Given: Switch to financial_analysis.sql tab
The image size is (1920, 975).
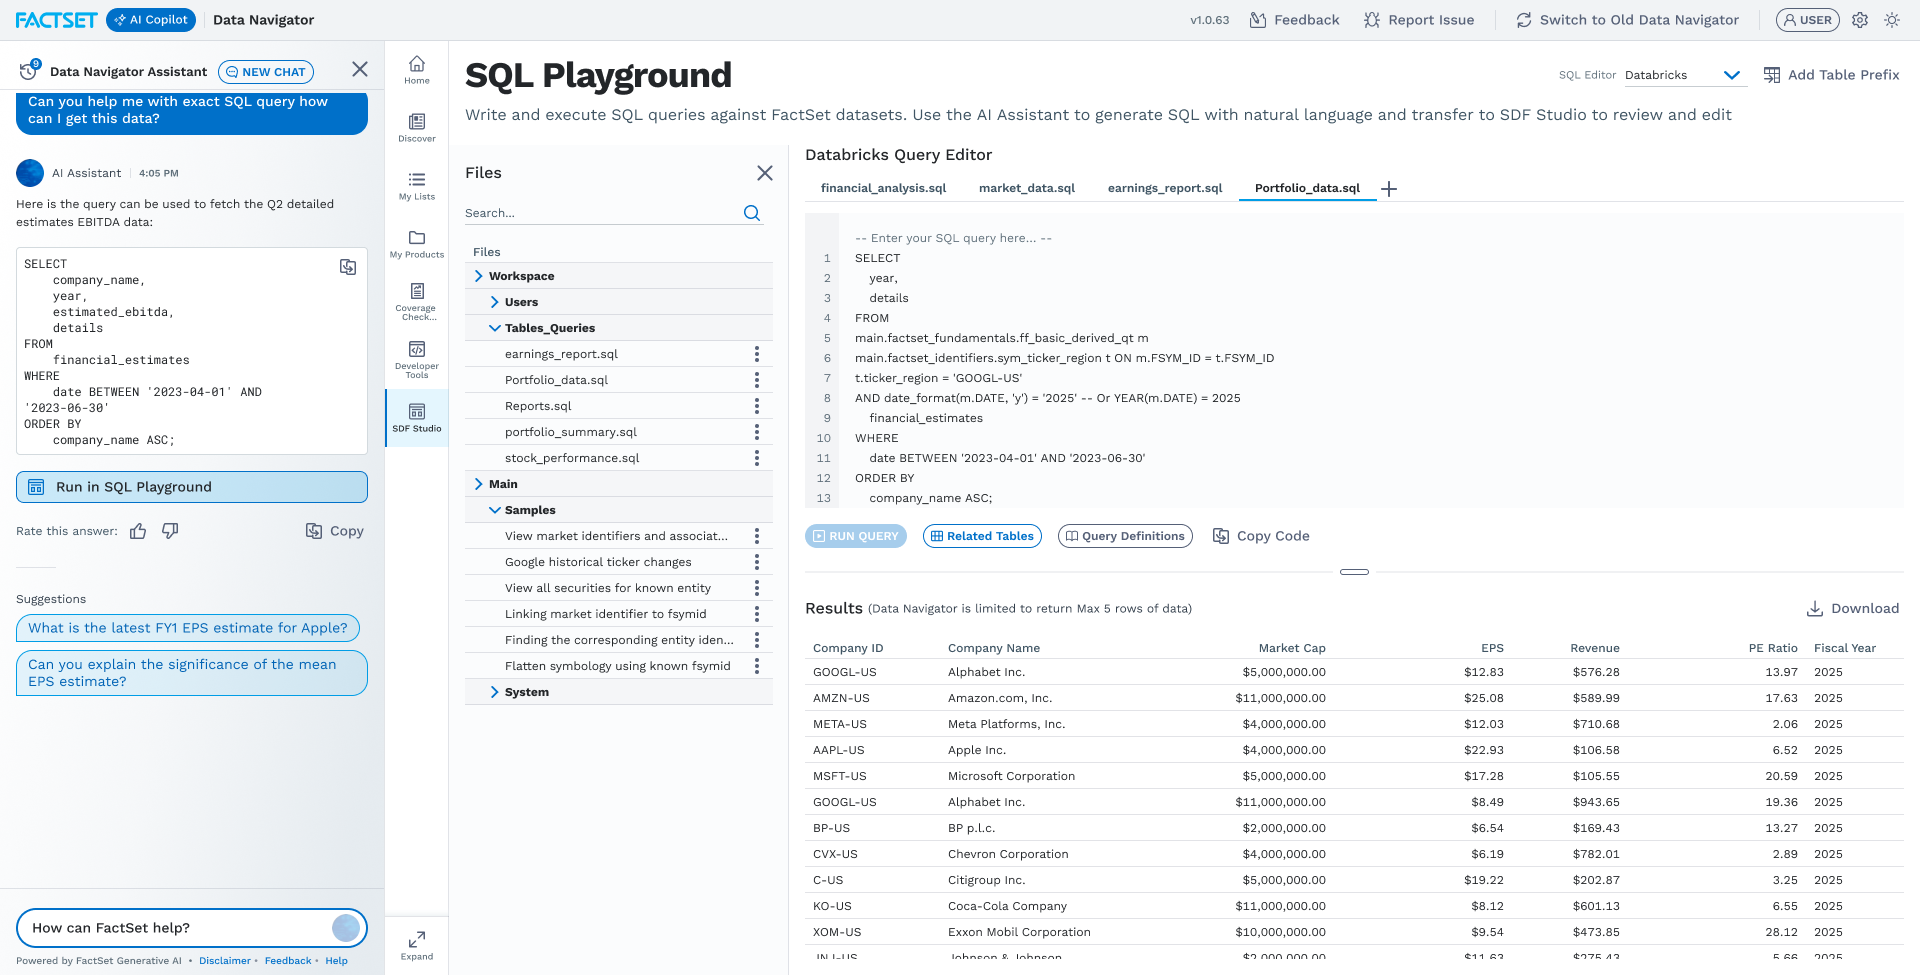Looking at the screenshot, I should [x=883, y=188].
